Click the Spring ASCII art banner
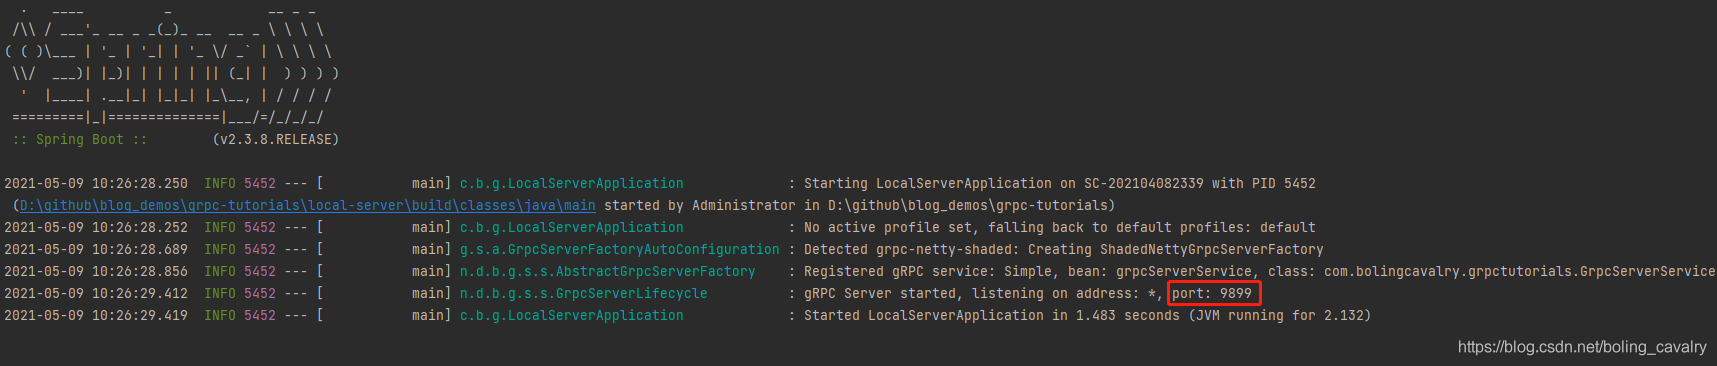This screenshot has height=366, width=1717. [x=172, y=62]
